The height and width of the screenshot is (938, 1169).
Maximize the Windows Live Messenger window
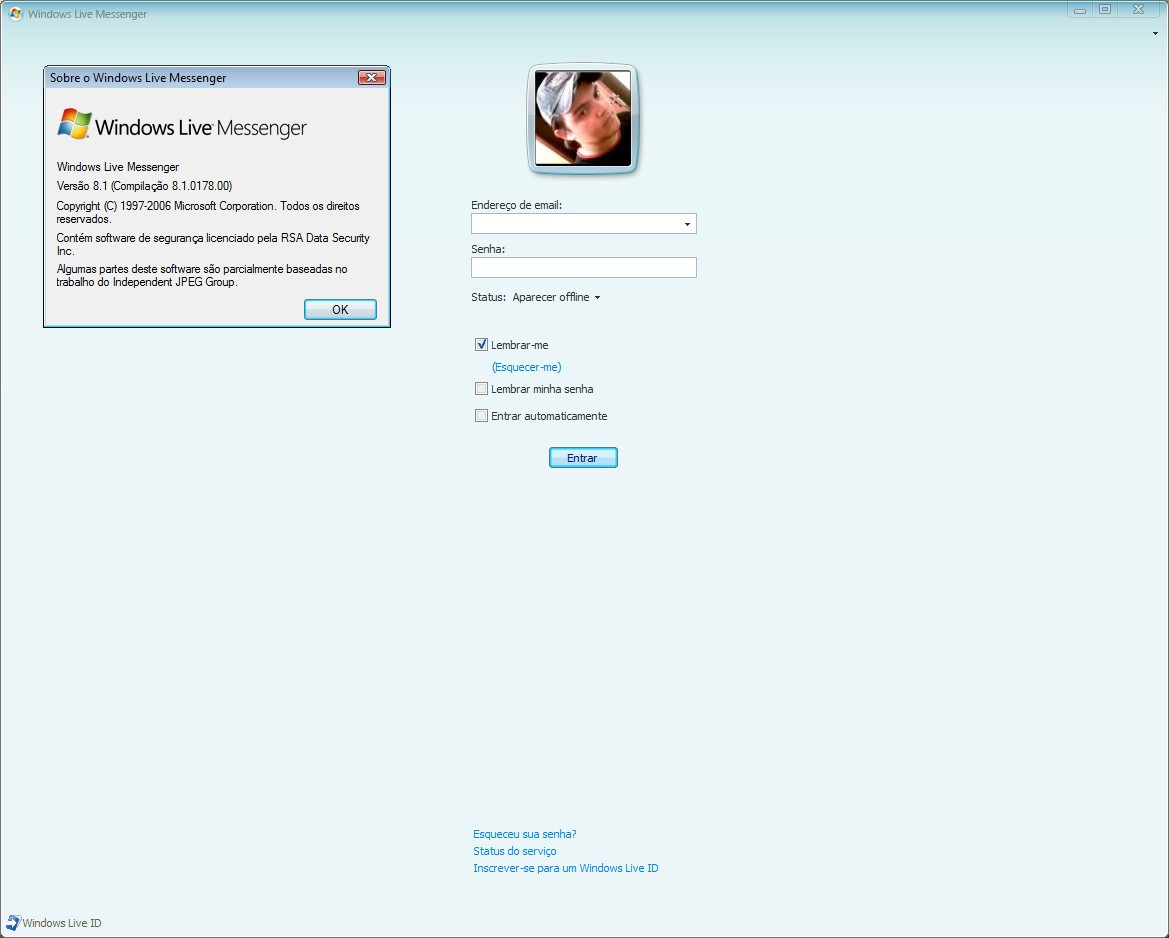tap(1106, 10)
